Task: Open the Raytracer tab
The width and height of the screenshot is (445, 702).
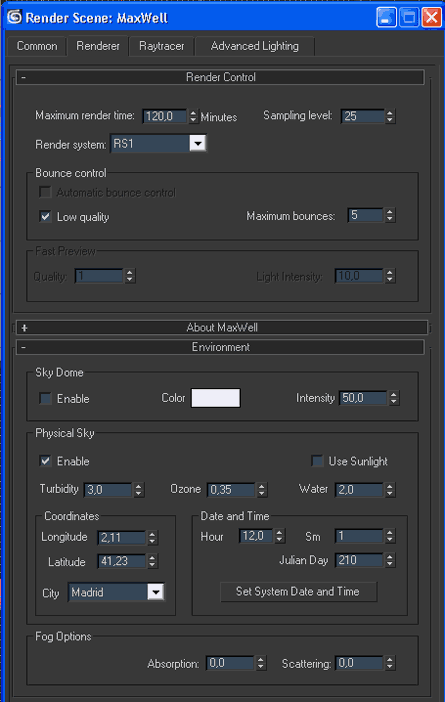Action: tap(162, 46)
